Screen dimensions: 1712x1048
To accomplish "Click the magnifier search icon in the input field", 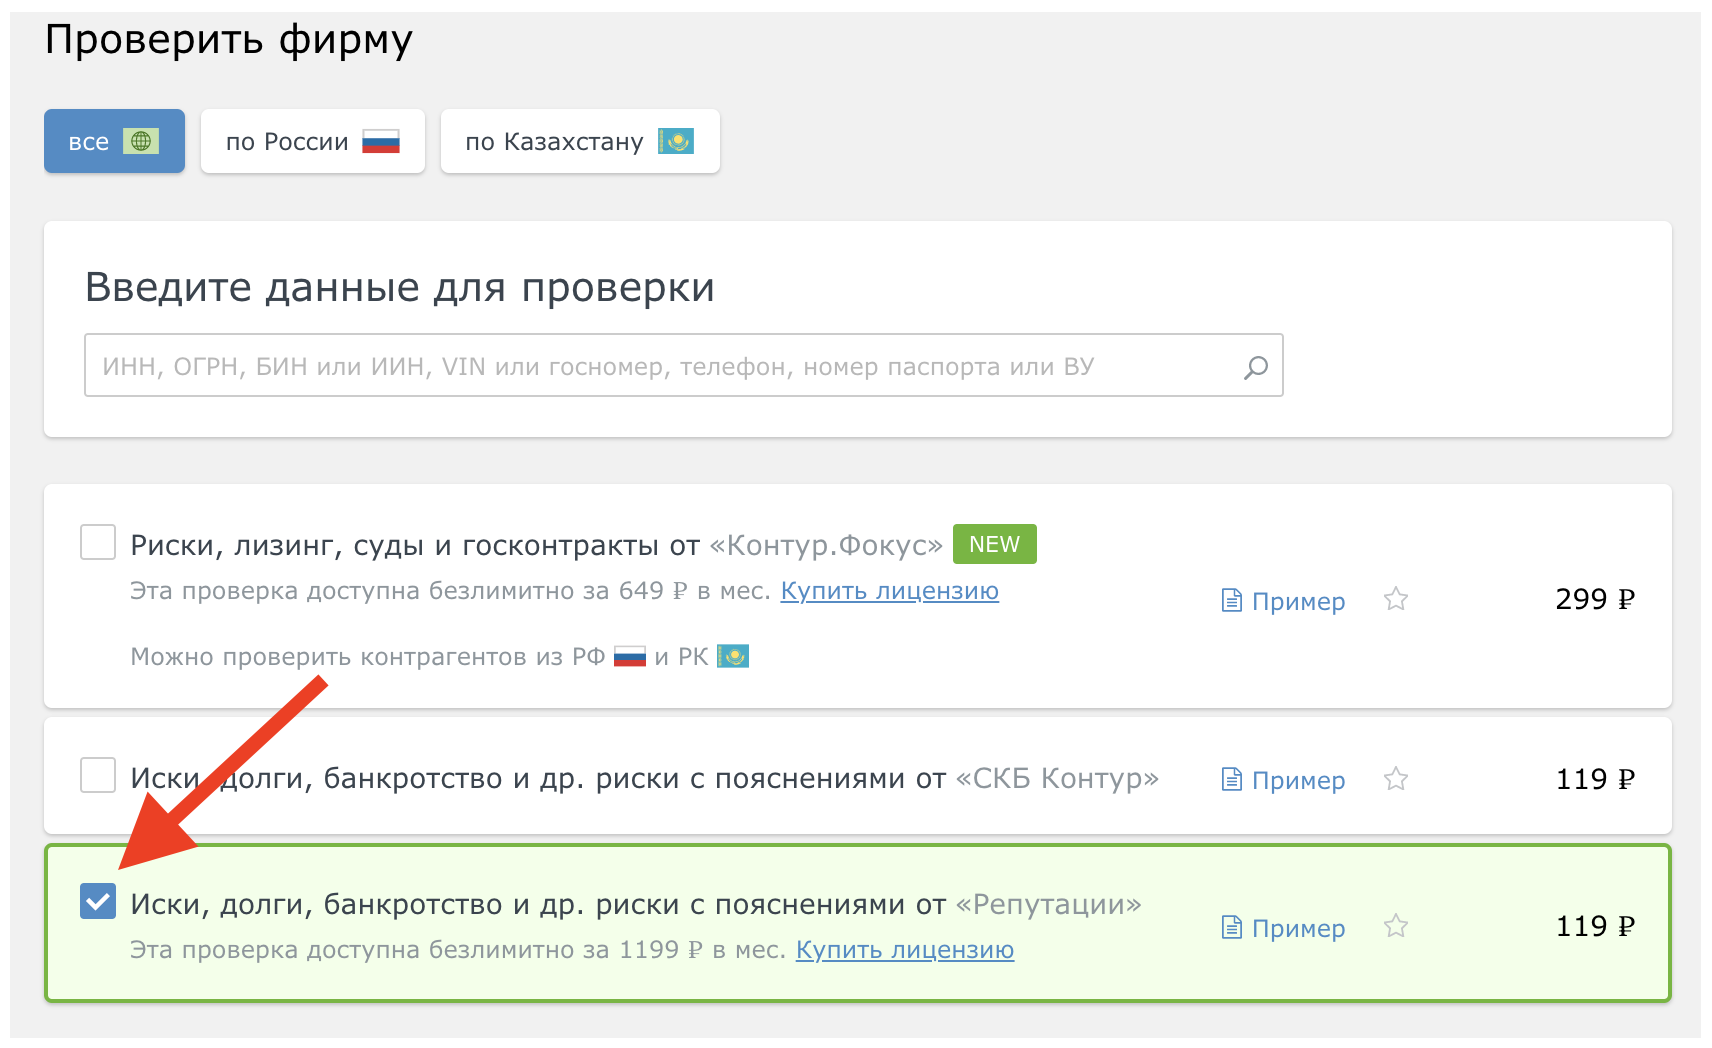I will point(1255,367).
